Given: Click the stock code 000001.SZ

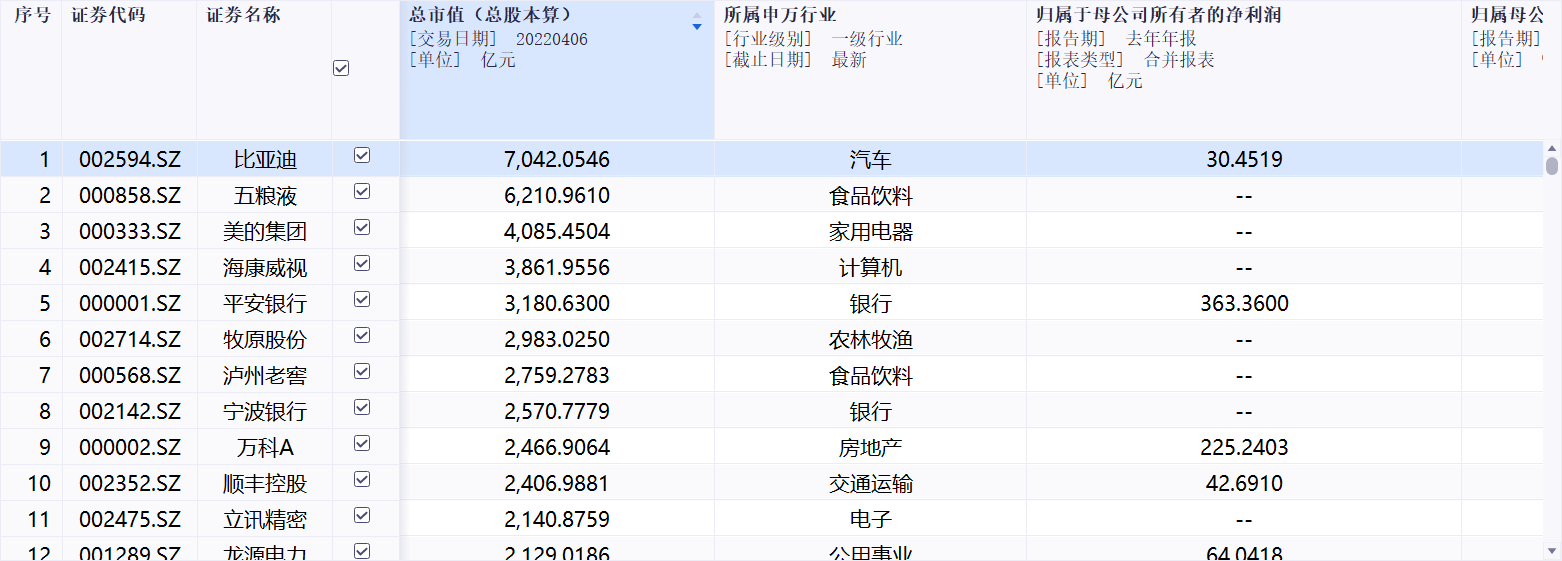Looking at the screenshot, I should 130,304.
